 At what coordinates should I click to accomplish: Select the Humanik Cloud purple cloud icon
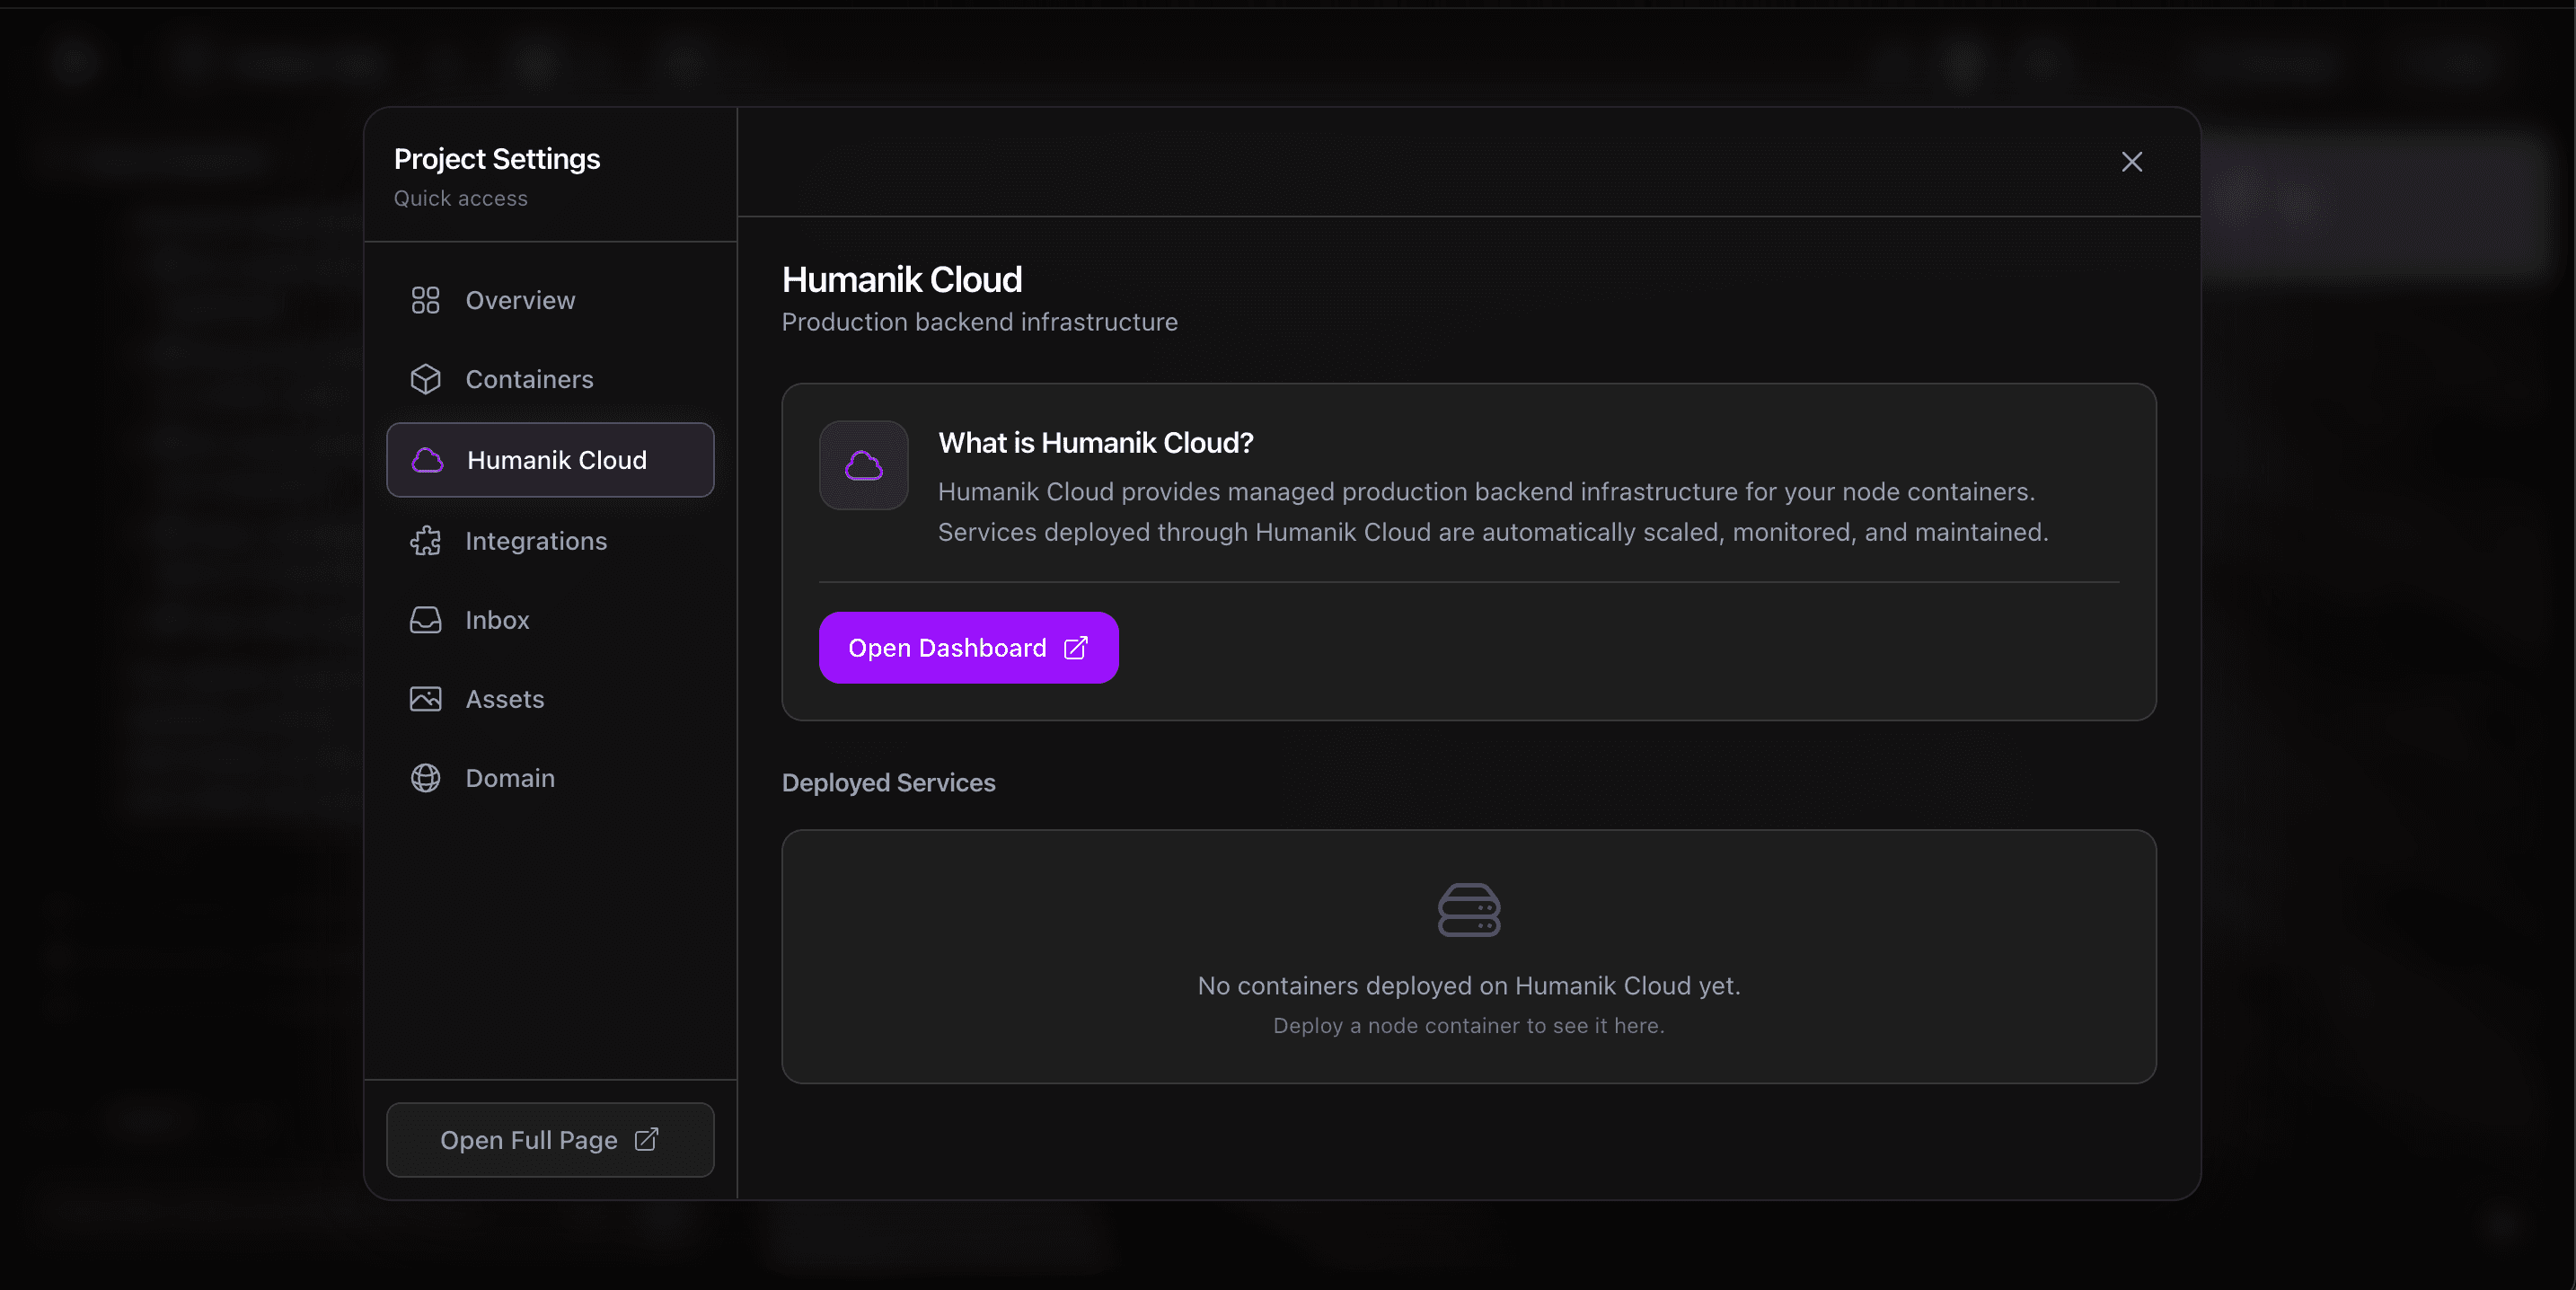[427, 460]
